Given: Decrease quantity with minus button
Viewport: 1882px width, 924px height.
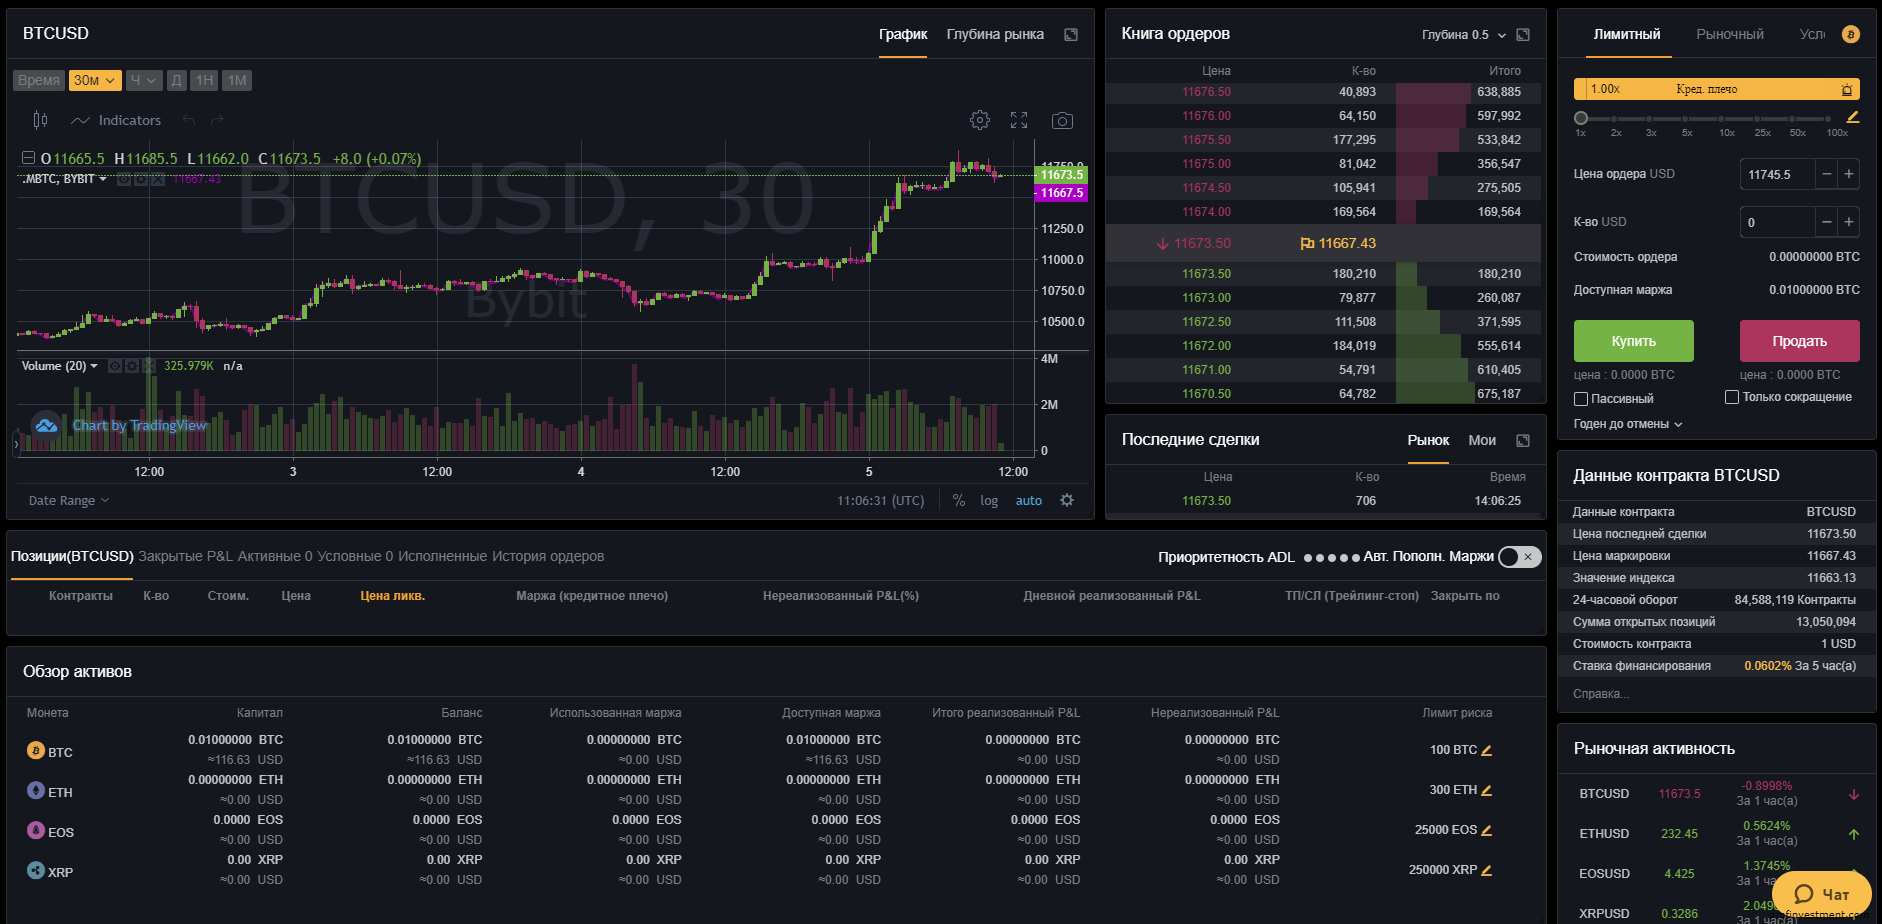Looking at the screenshot, I should tap(1827, 222).
